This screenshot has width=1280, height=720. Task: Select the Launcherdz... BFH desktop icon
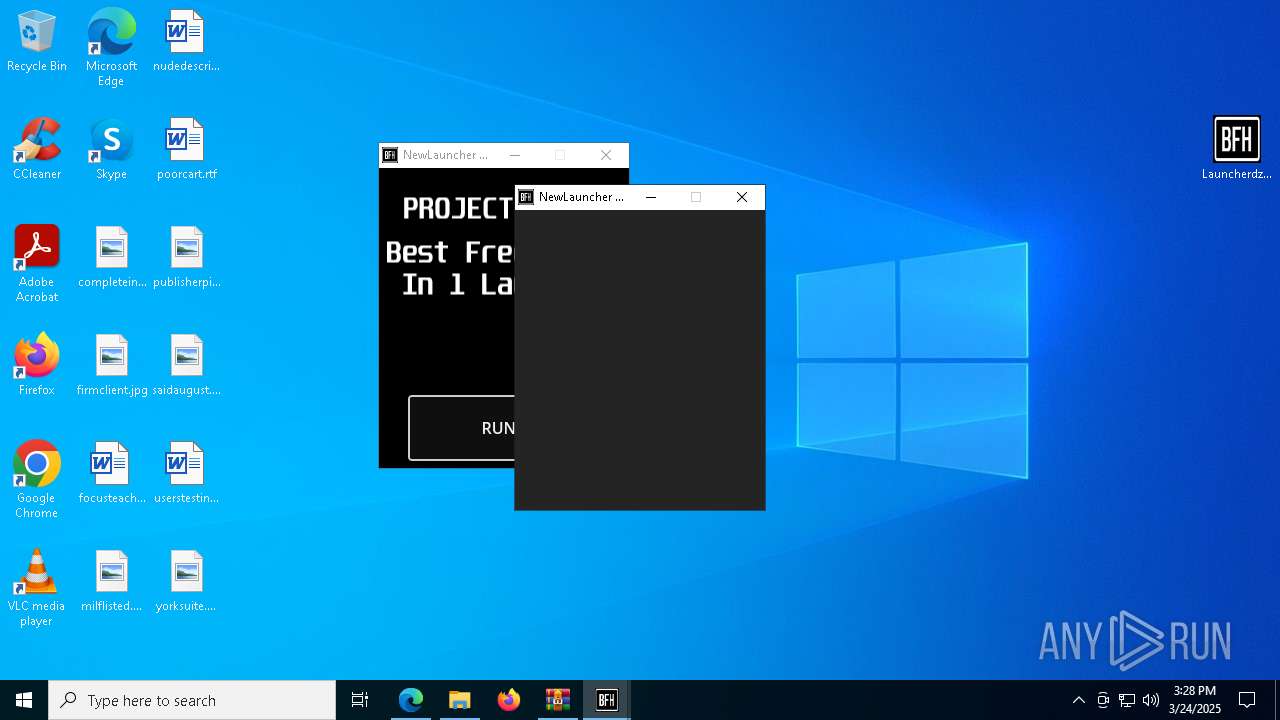point(1237,150)
